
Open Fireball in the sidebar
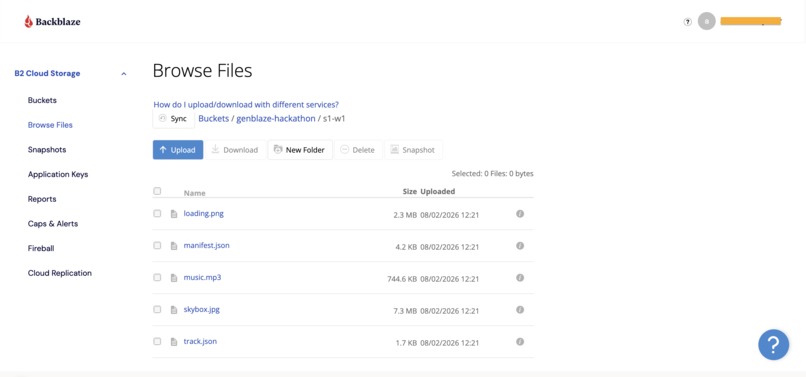click(41, 248)
